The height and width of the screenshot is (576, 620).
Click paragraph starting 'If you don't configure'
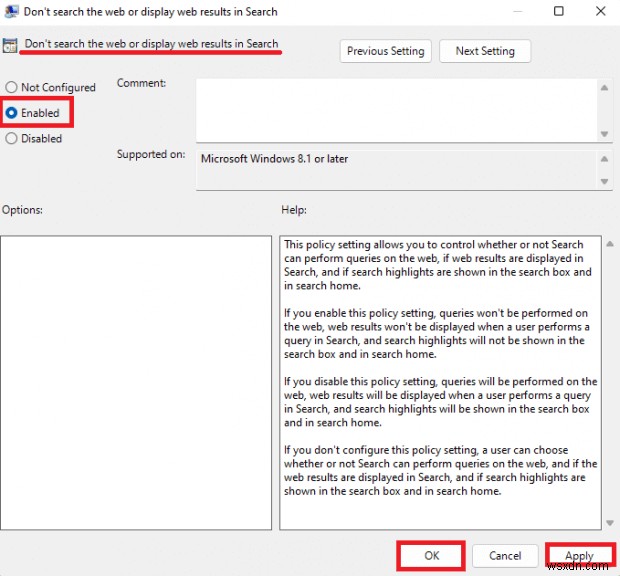pos(440,470)
